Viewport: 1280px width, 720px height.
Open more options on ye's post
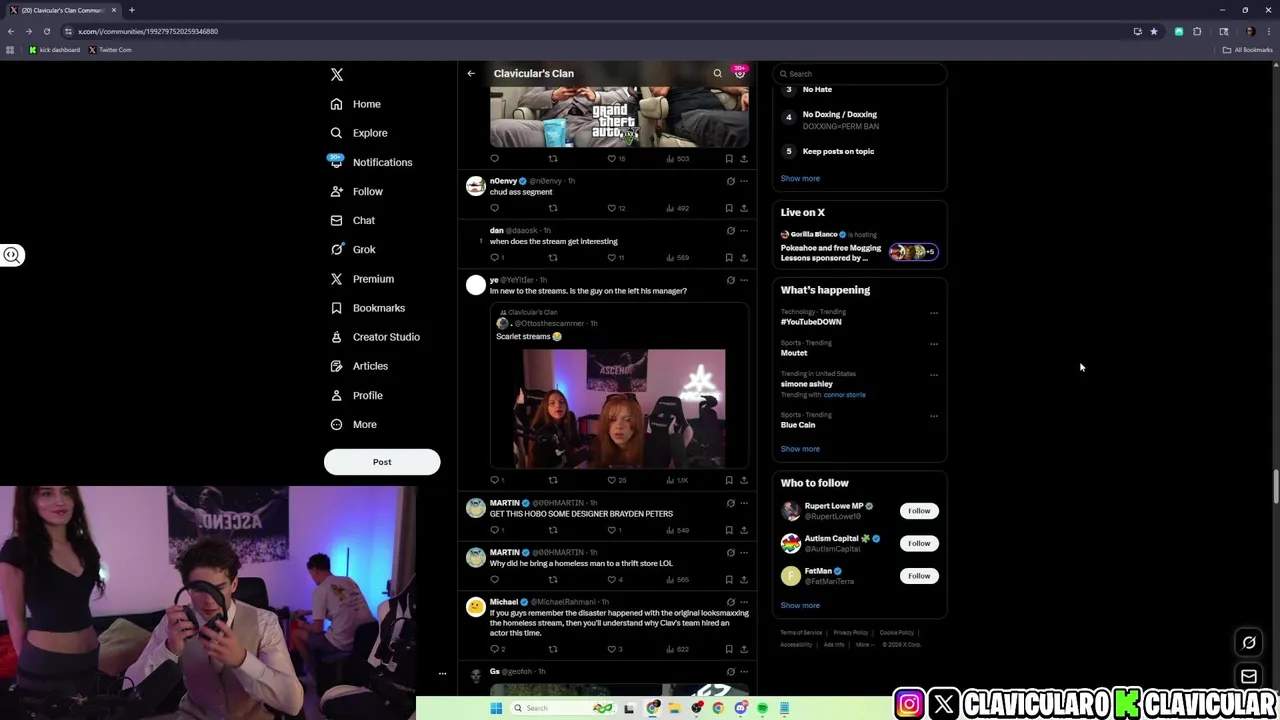[744, 280]
